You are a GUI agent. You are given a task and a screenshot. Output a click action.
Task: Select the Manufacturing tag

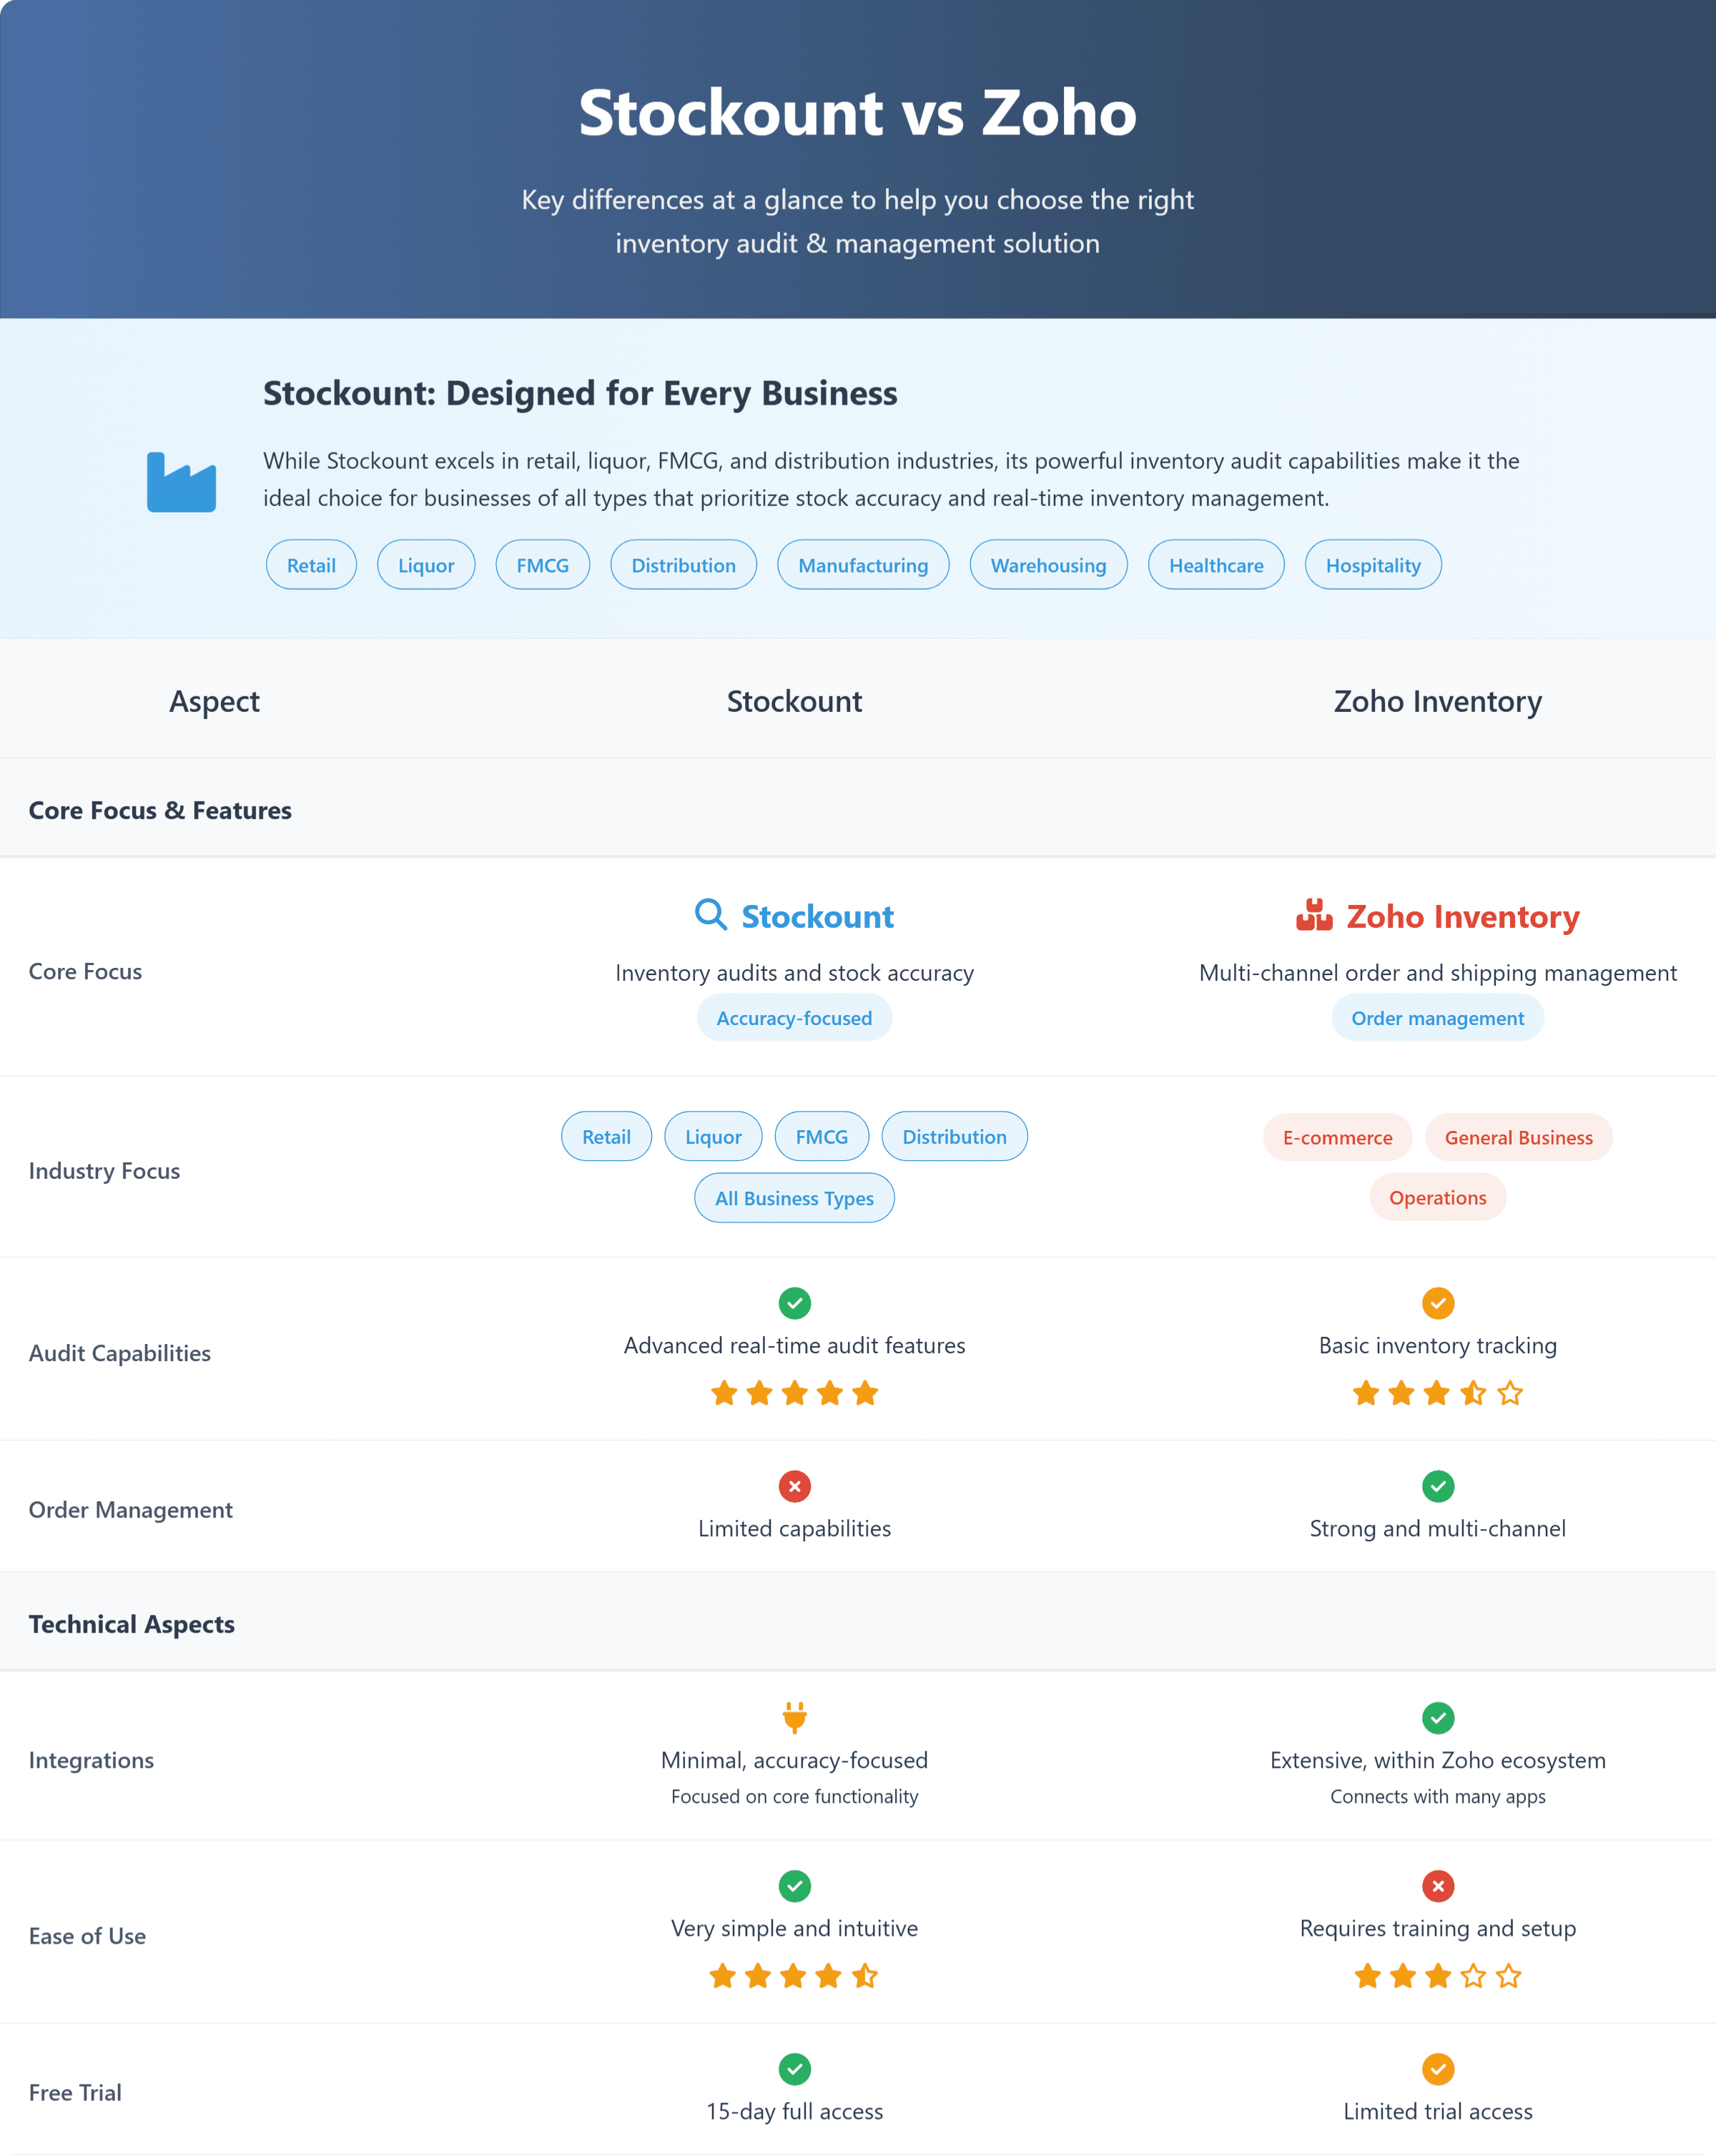(863, 565)
